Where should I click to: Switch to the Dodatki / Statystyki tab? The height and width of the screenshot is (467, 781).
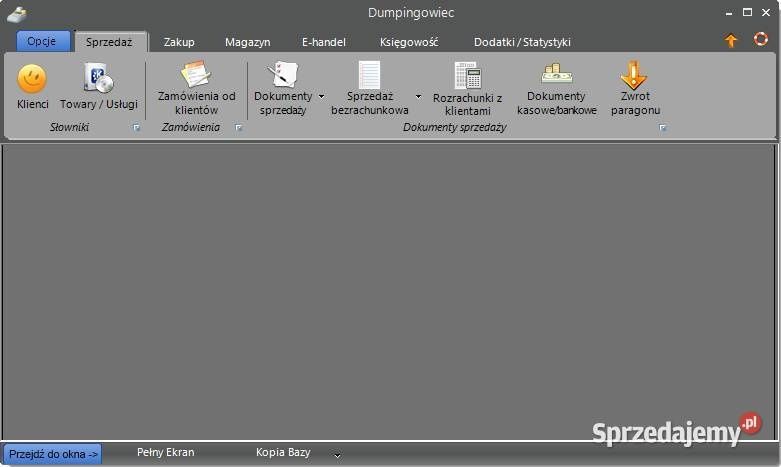(522, 42)
